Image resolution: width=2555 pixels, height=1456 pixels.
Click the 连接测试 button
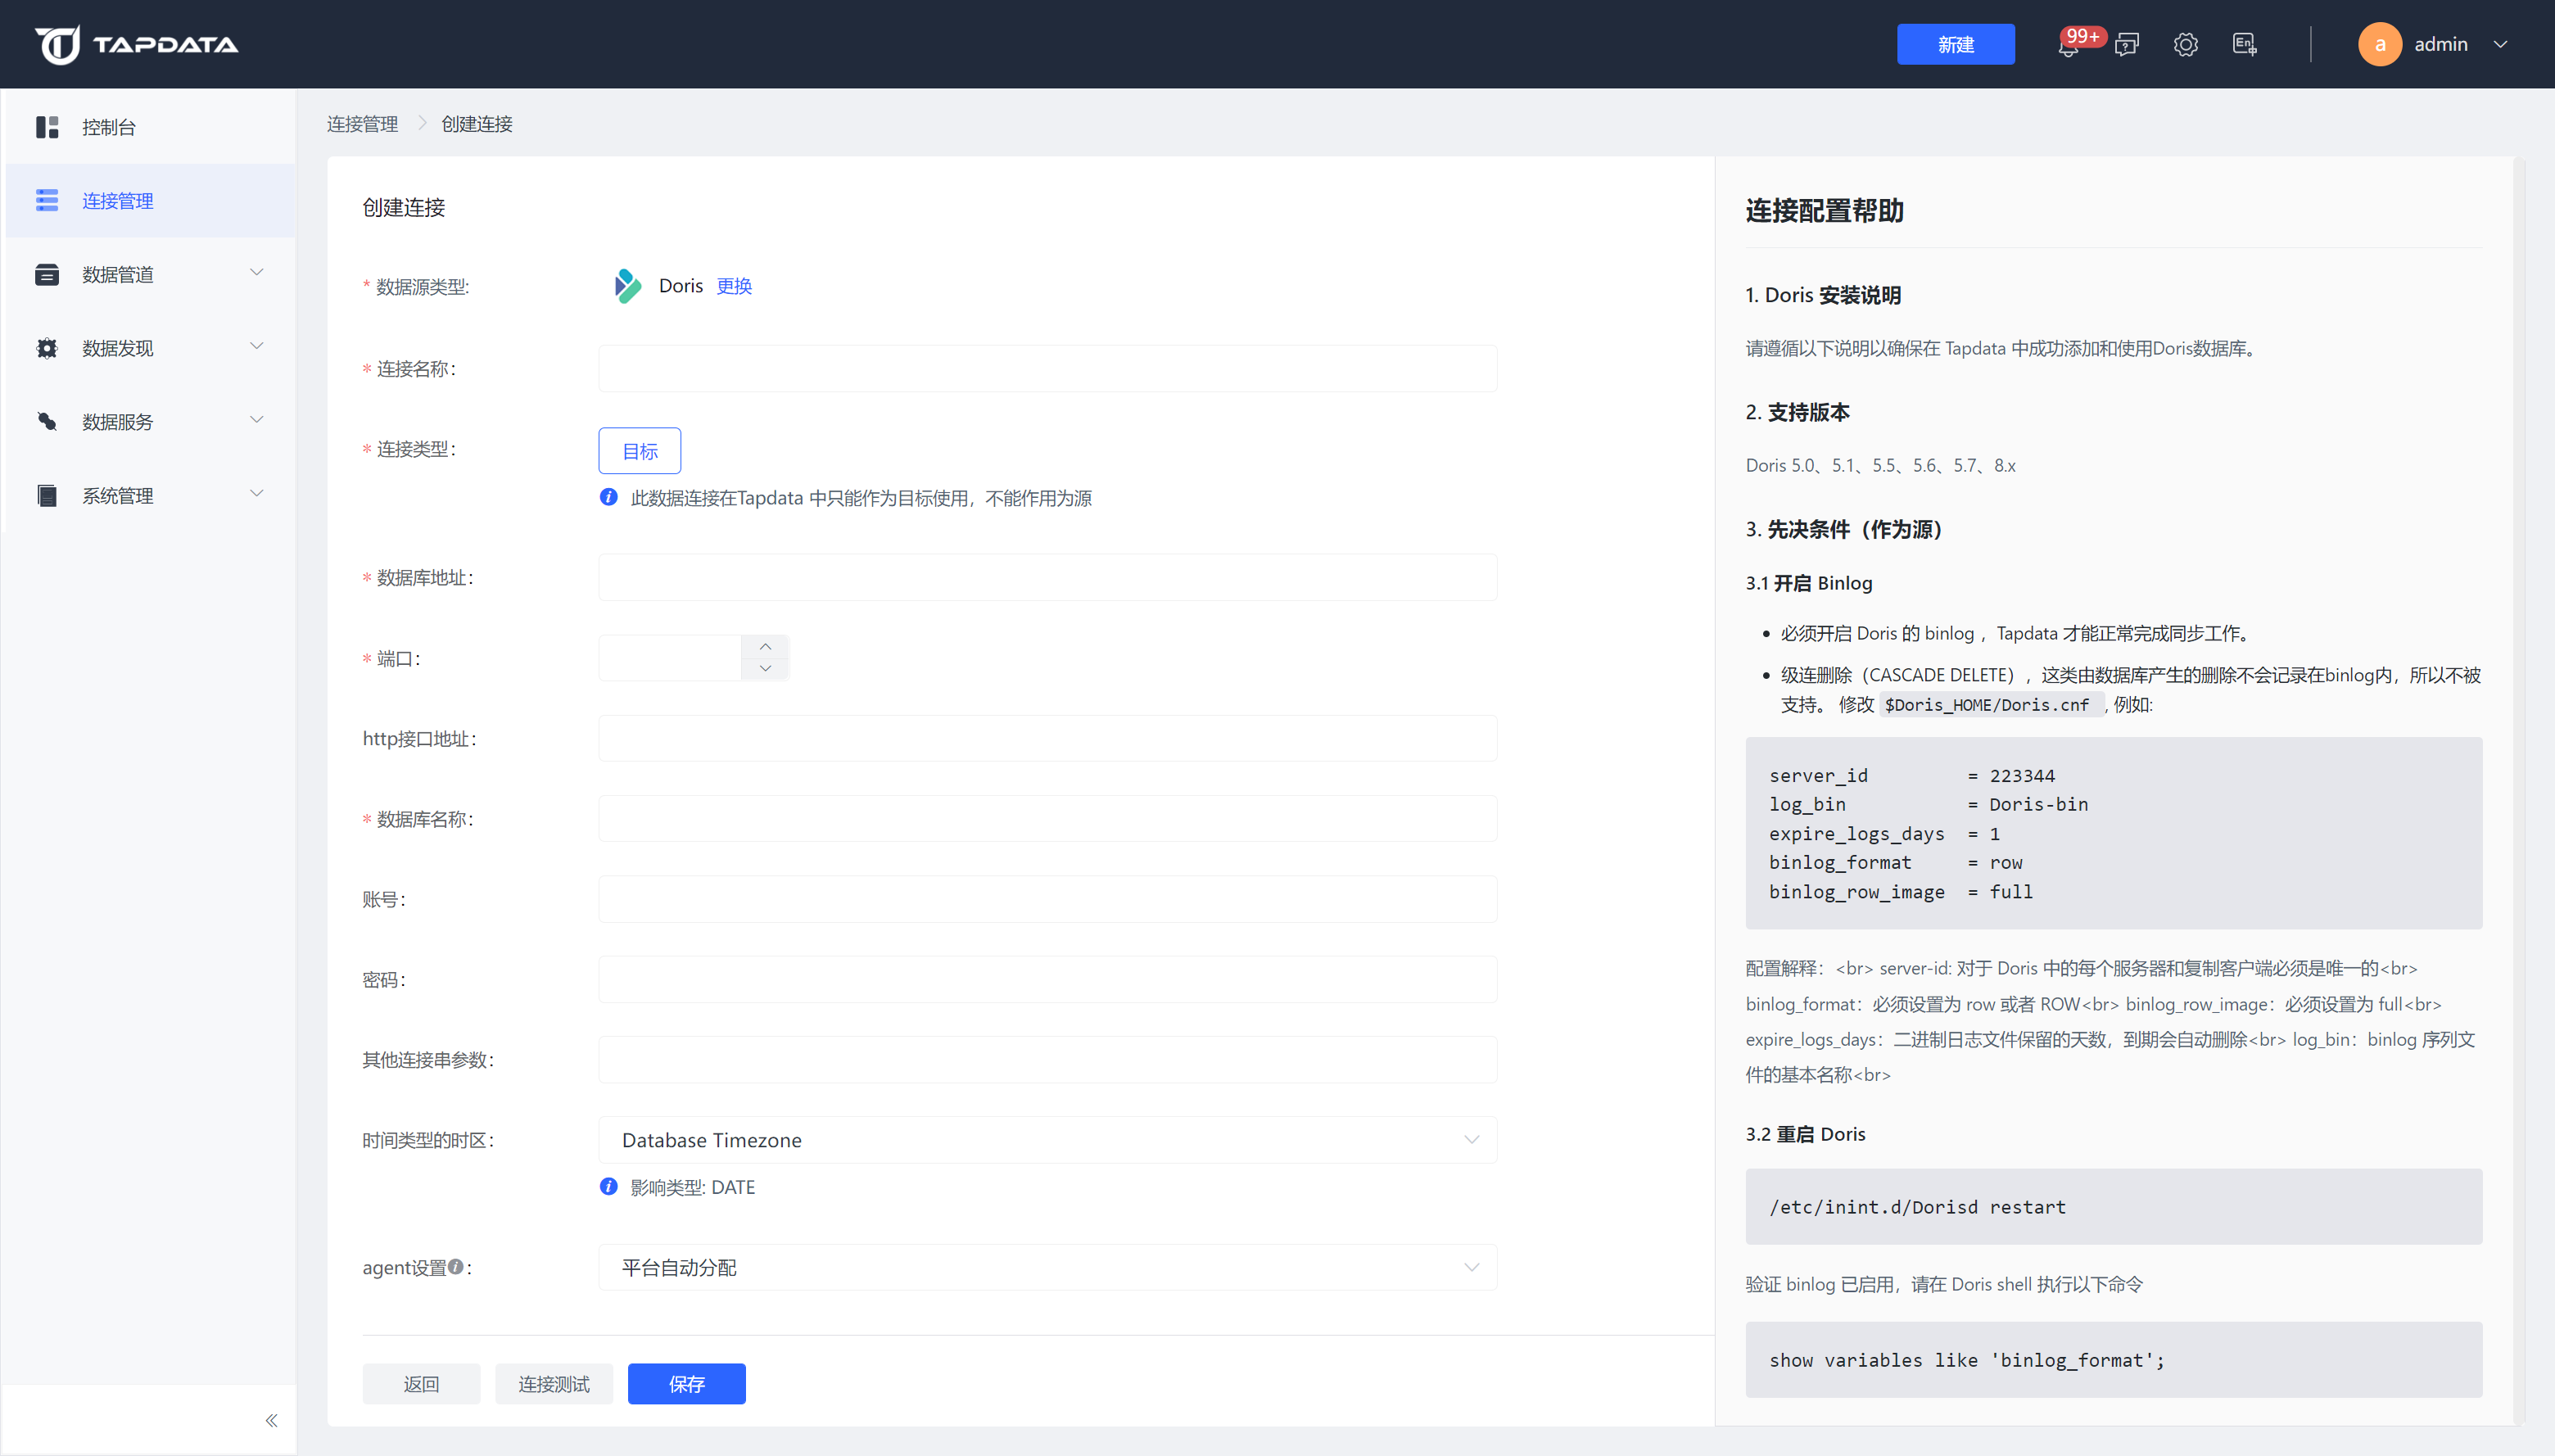click(553, 1384)
